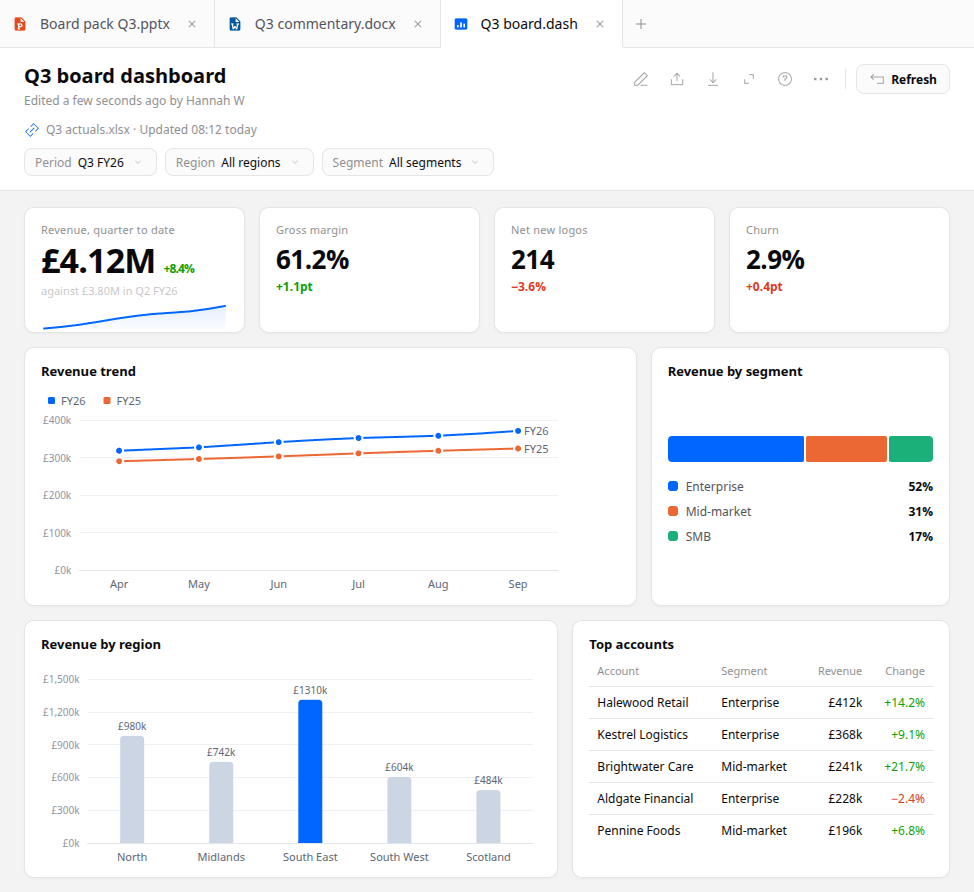
Task: Click the Net new logos 214 value
Action: tap(533, 260)
